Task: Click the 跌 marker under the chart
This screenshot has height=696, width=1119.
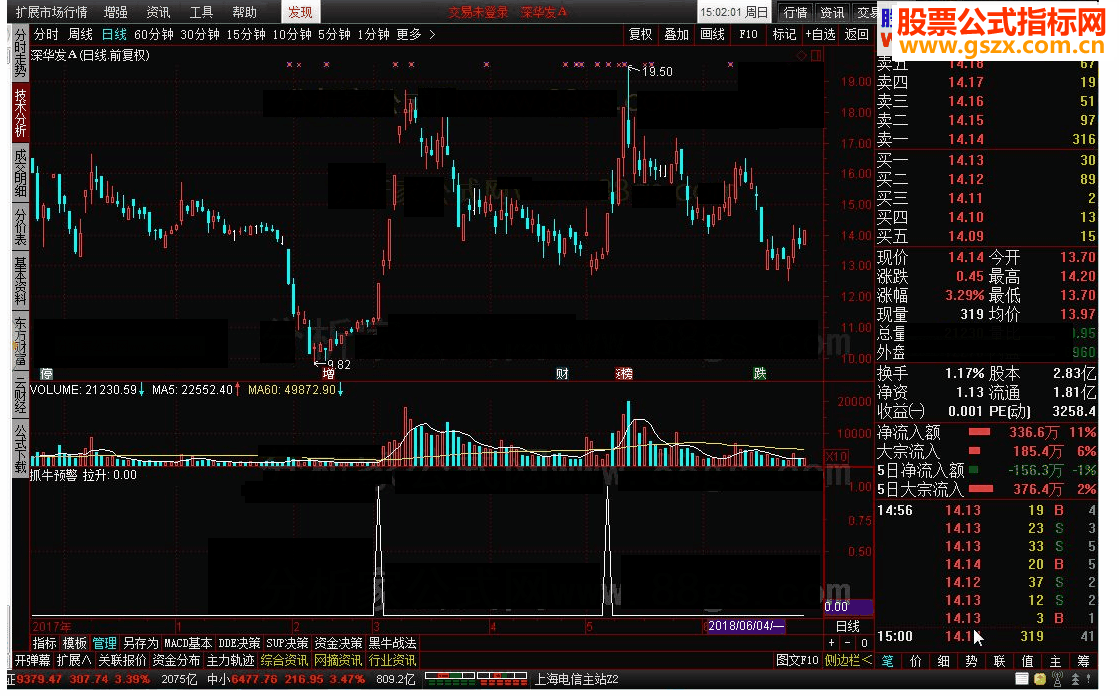Action: tap(760, 373)
